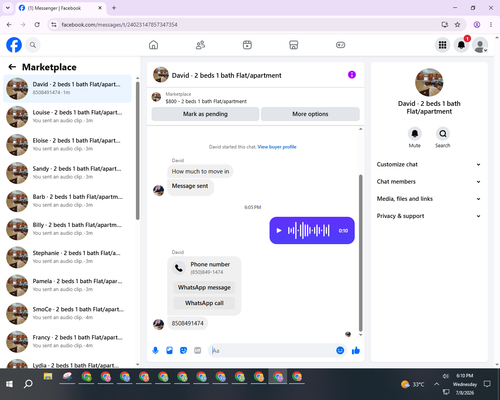500x400 pixels.
Task: Seek within audio clip waveform
Action: pyautogui.click(x=309, y=230)
